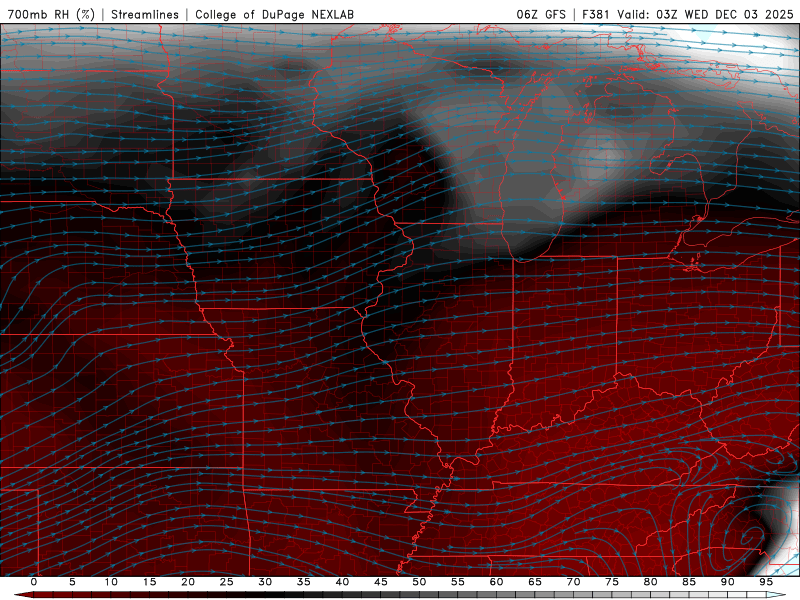This screenshot has width=800, height=600.
Task: Click the "75" value on the color scale
Action: (612, 582)
